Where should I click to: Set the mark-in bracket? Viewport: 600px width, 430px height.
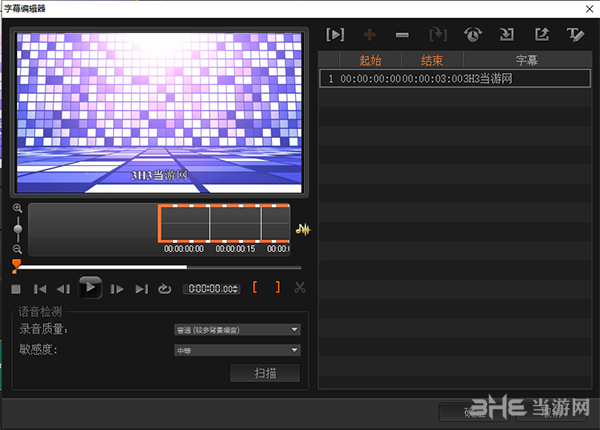pos(255,287)
